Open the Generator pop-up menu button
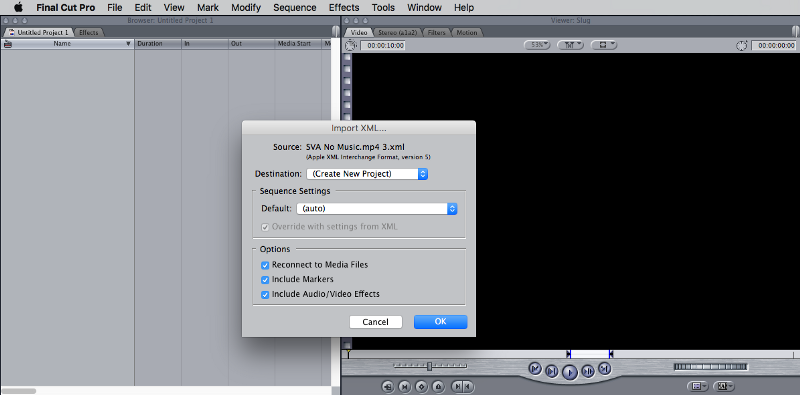 tap(723, 386)
